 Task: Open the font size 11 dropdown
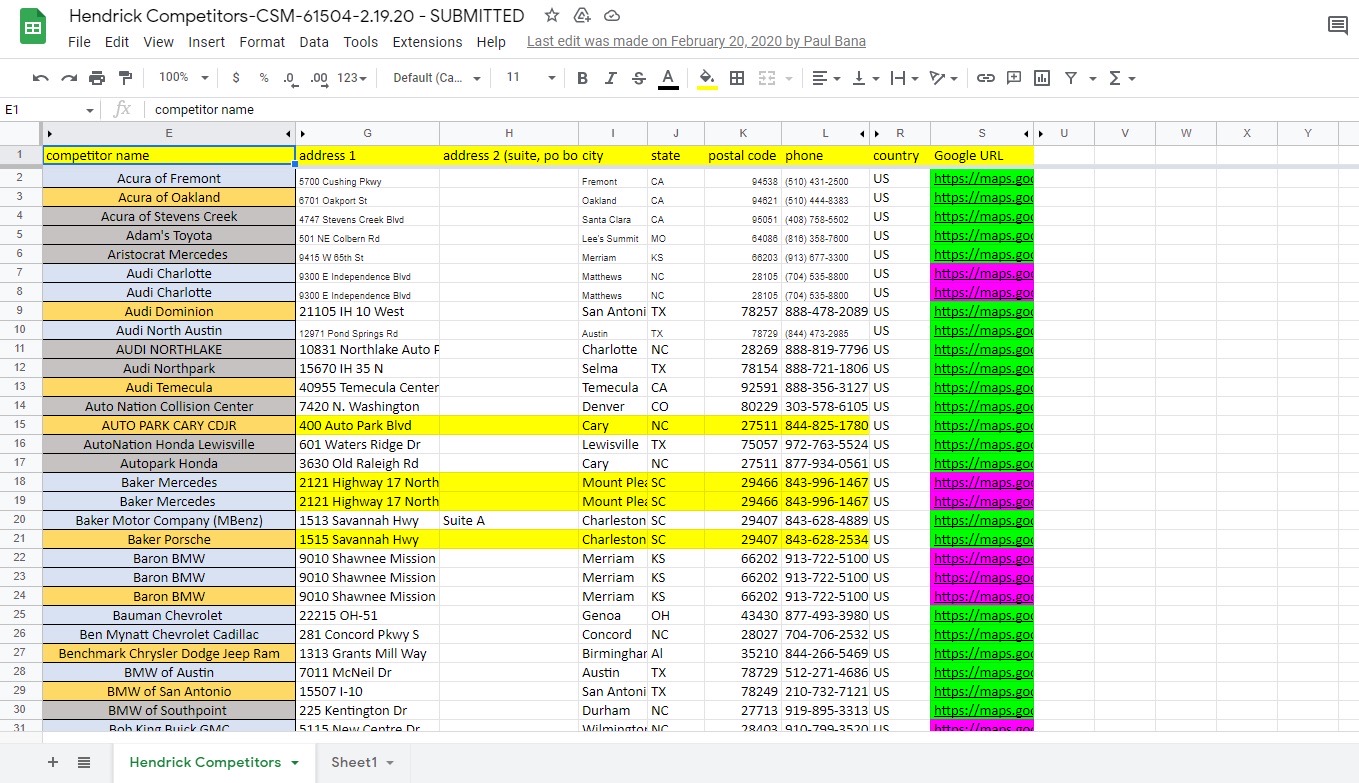tap(530, 78)
